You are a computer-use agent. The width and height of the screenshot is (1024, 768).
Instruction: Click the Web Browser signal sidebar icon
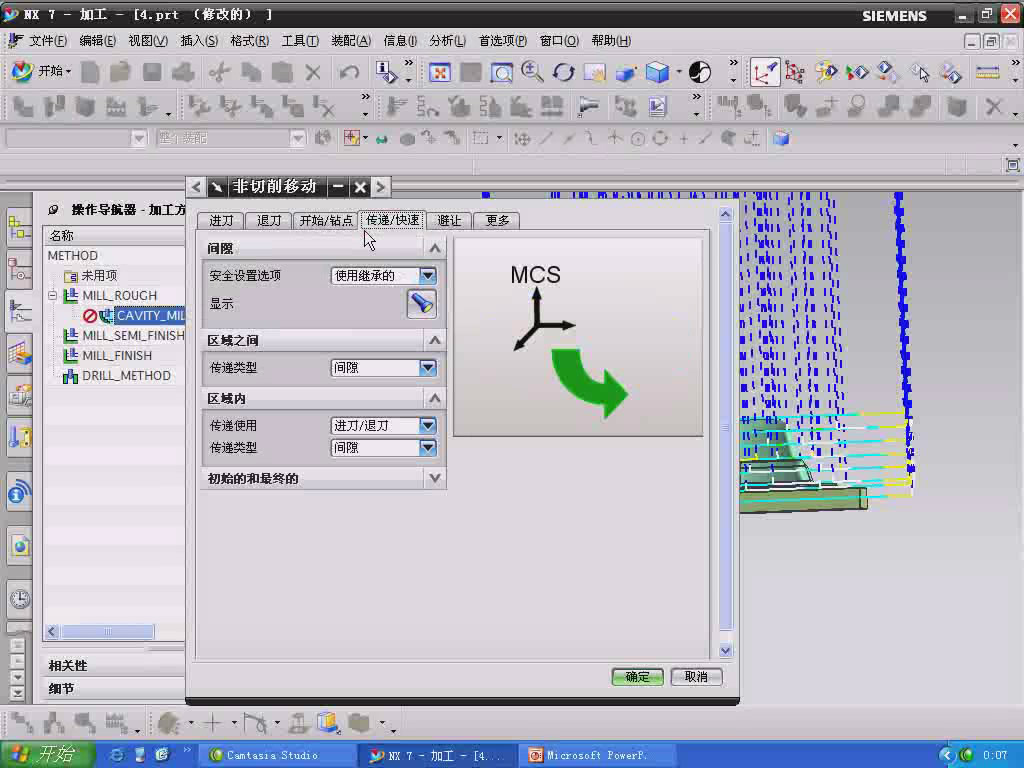point(20,492)
